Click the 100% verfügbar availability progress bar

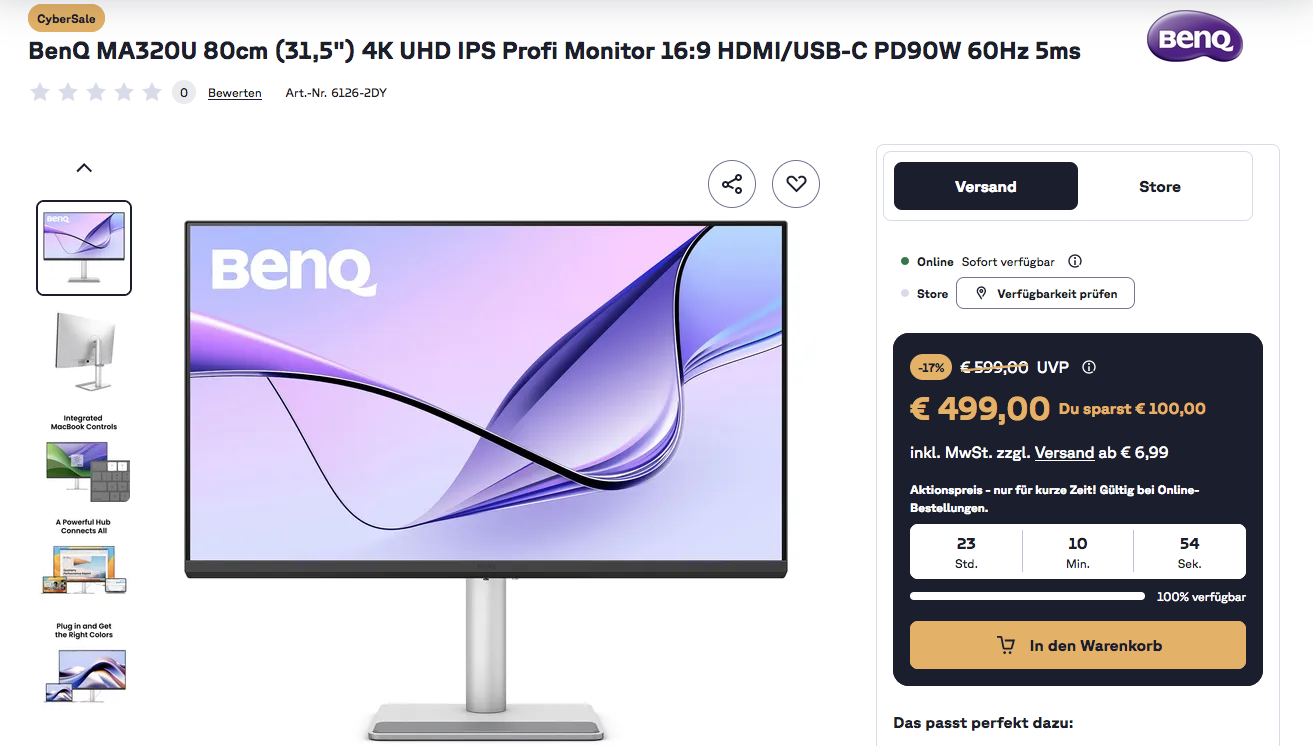[x=1027, y=596]
